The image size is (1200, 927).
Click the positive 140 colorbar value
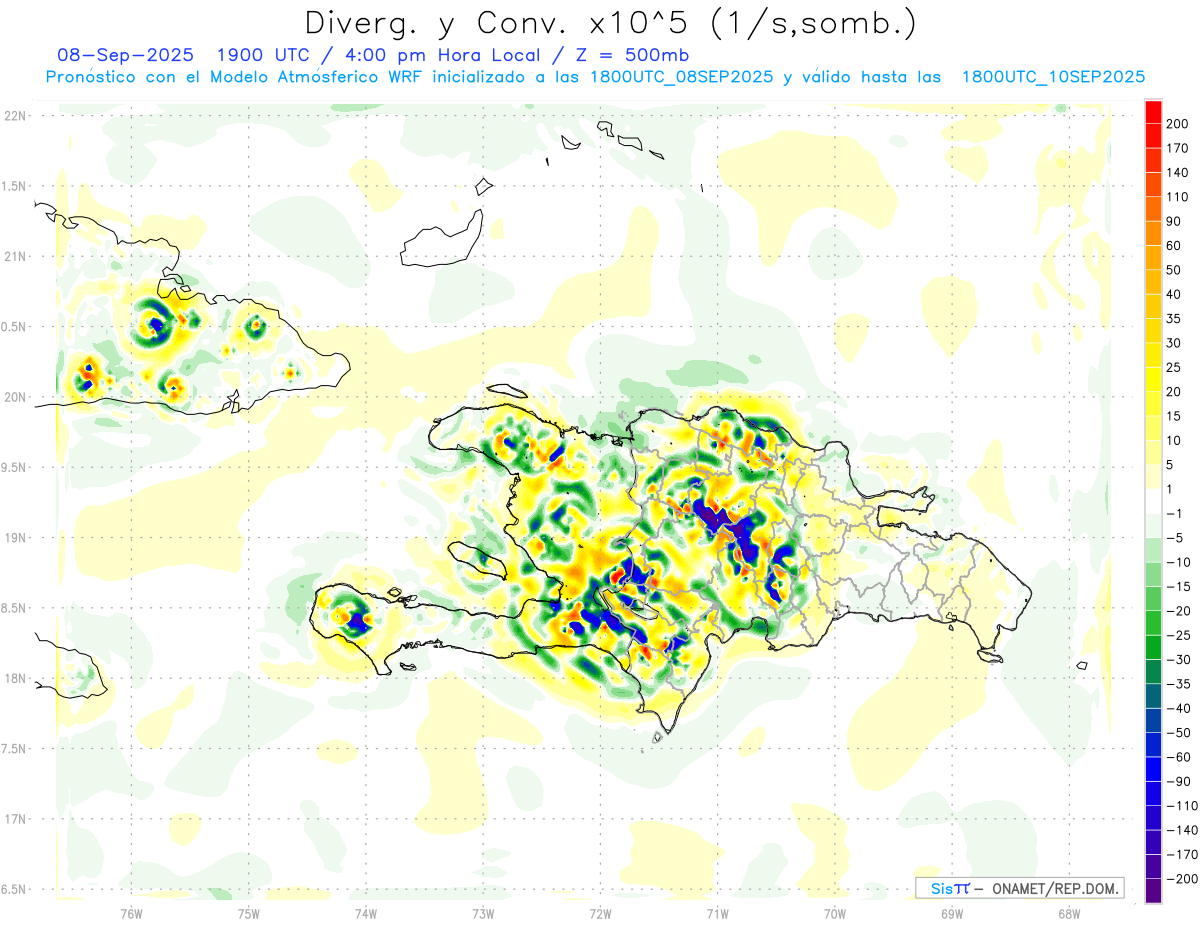[x=1178, y=172]
